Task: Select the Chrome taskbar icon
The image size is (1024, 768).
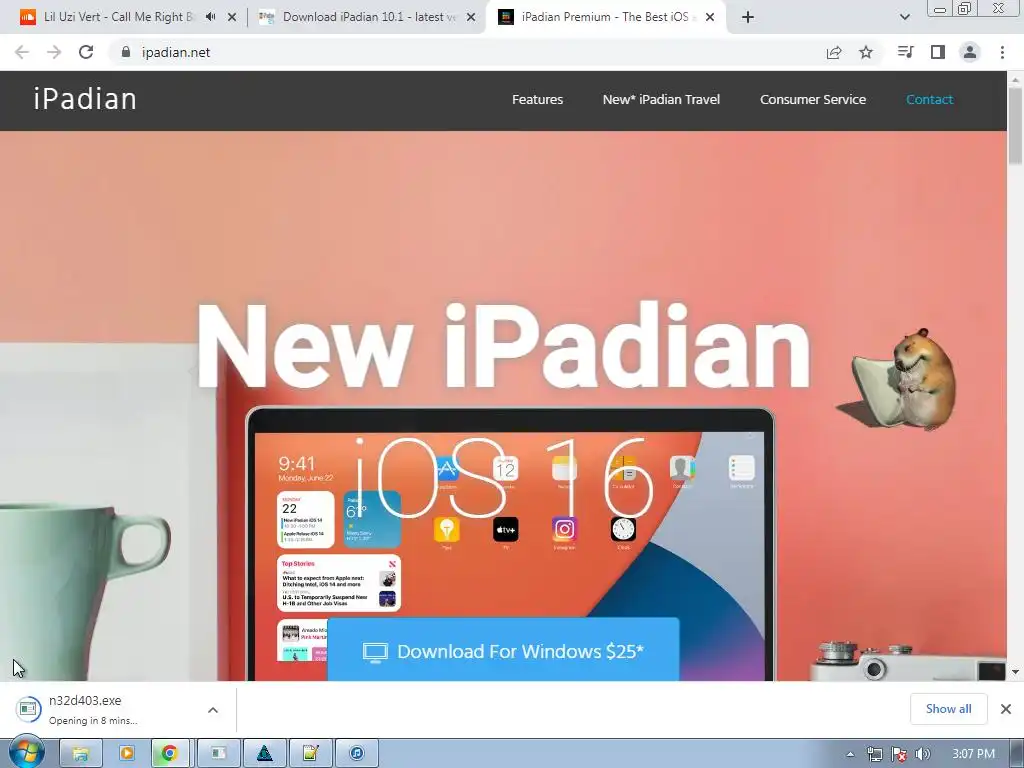Action: (x=170, y=754)
